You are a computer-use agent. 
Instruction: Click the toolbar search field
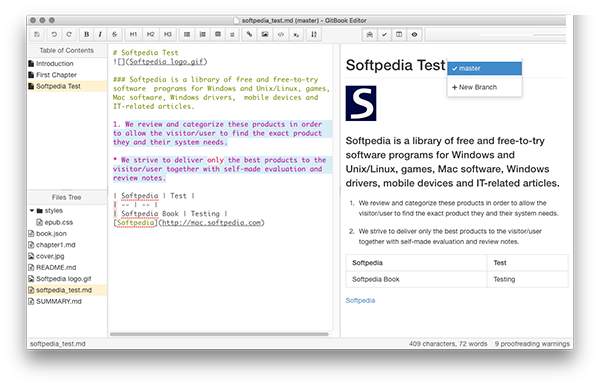click(496, 34)
